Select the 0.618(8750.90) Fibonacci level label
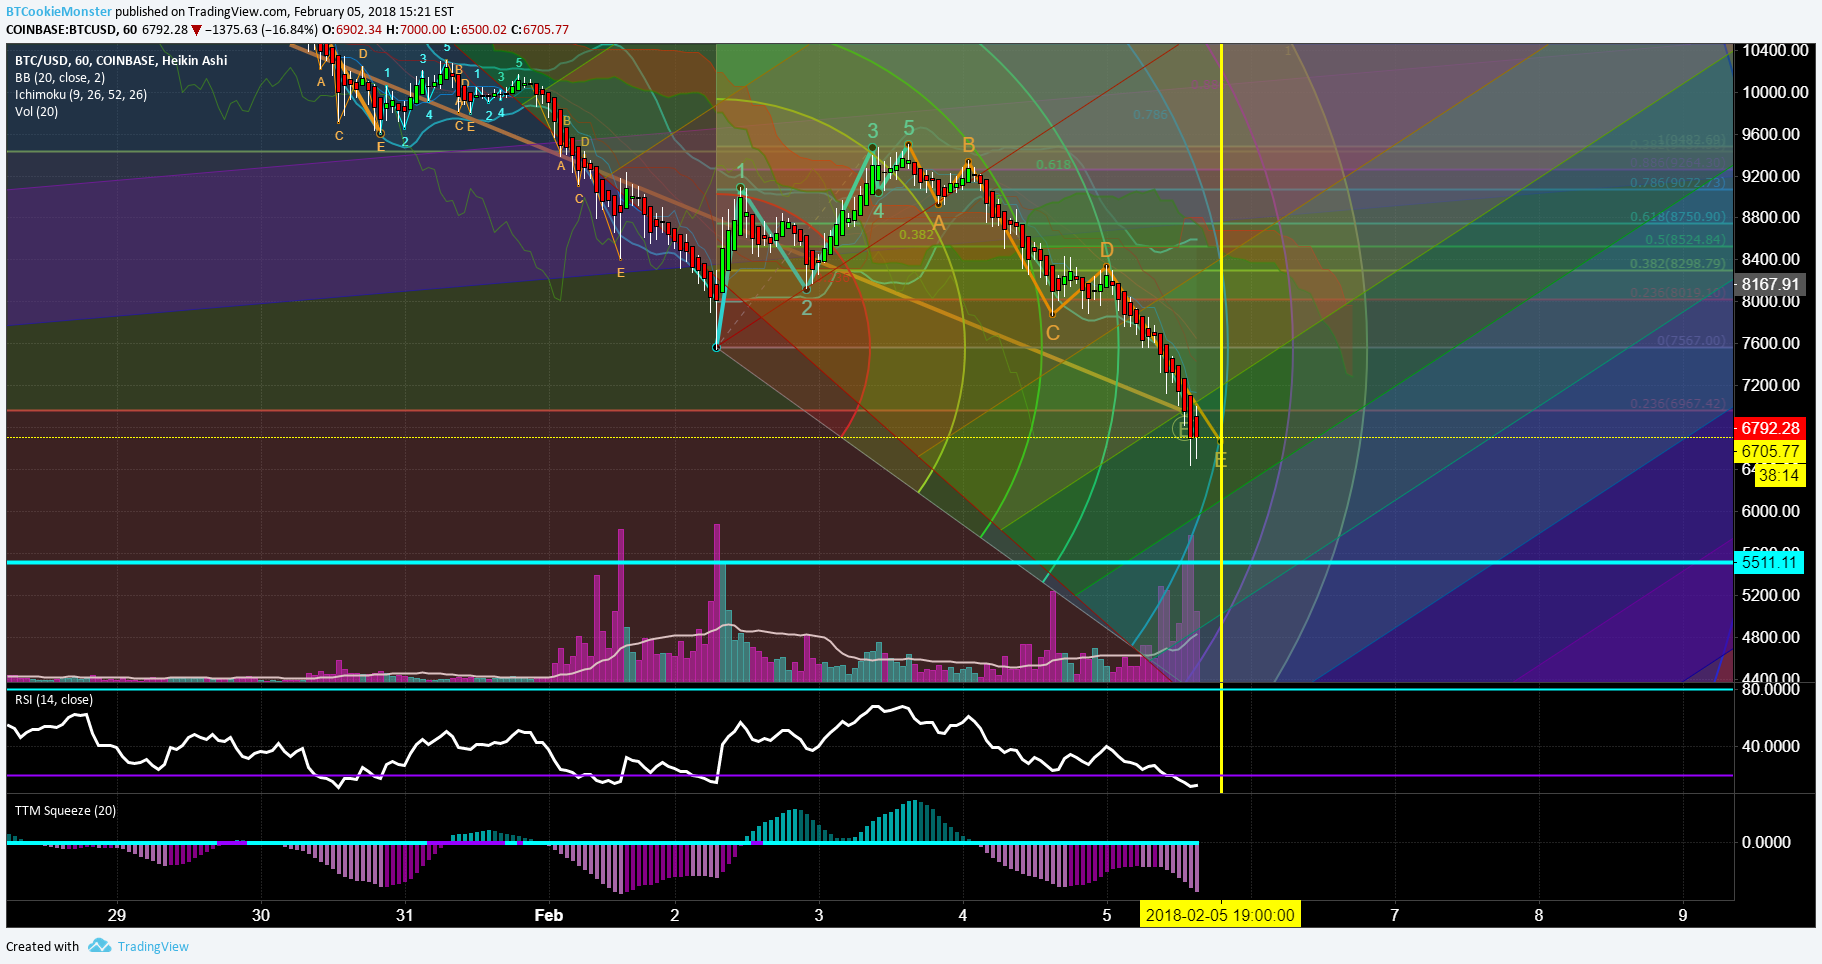 pyautogui.click(x=1678, y=216)
